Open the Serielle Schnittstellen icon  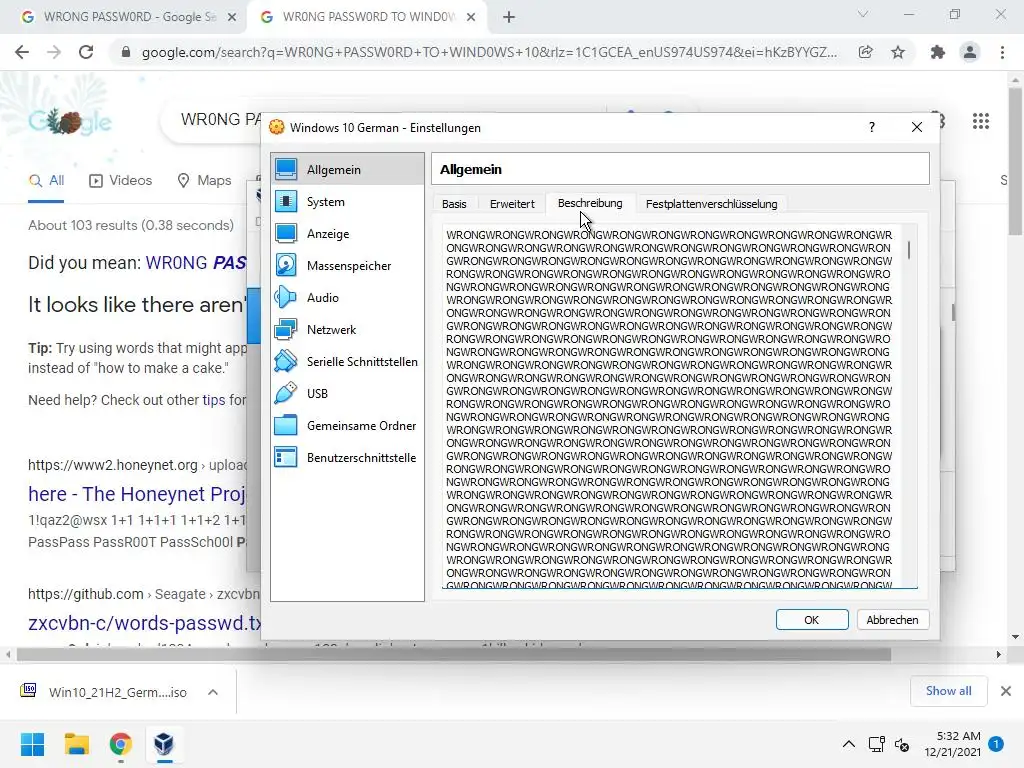(x=286, y=361)
